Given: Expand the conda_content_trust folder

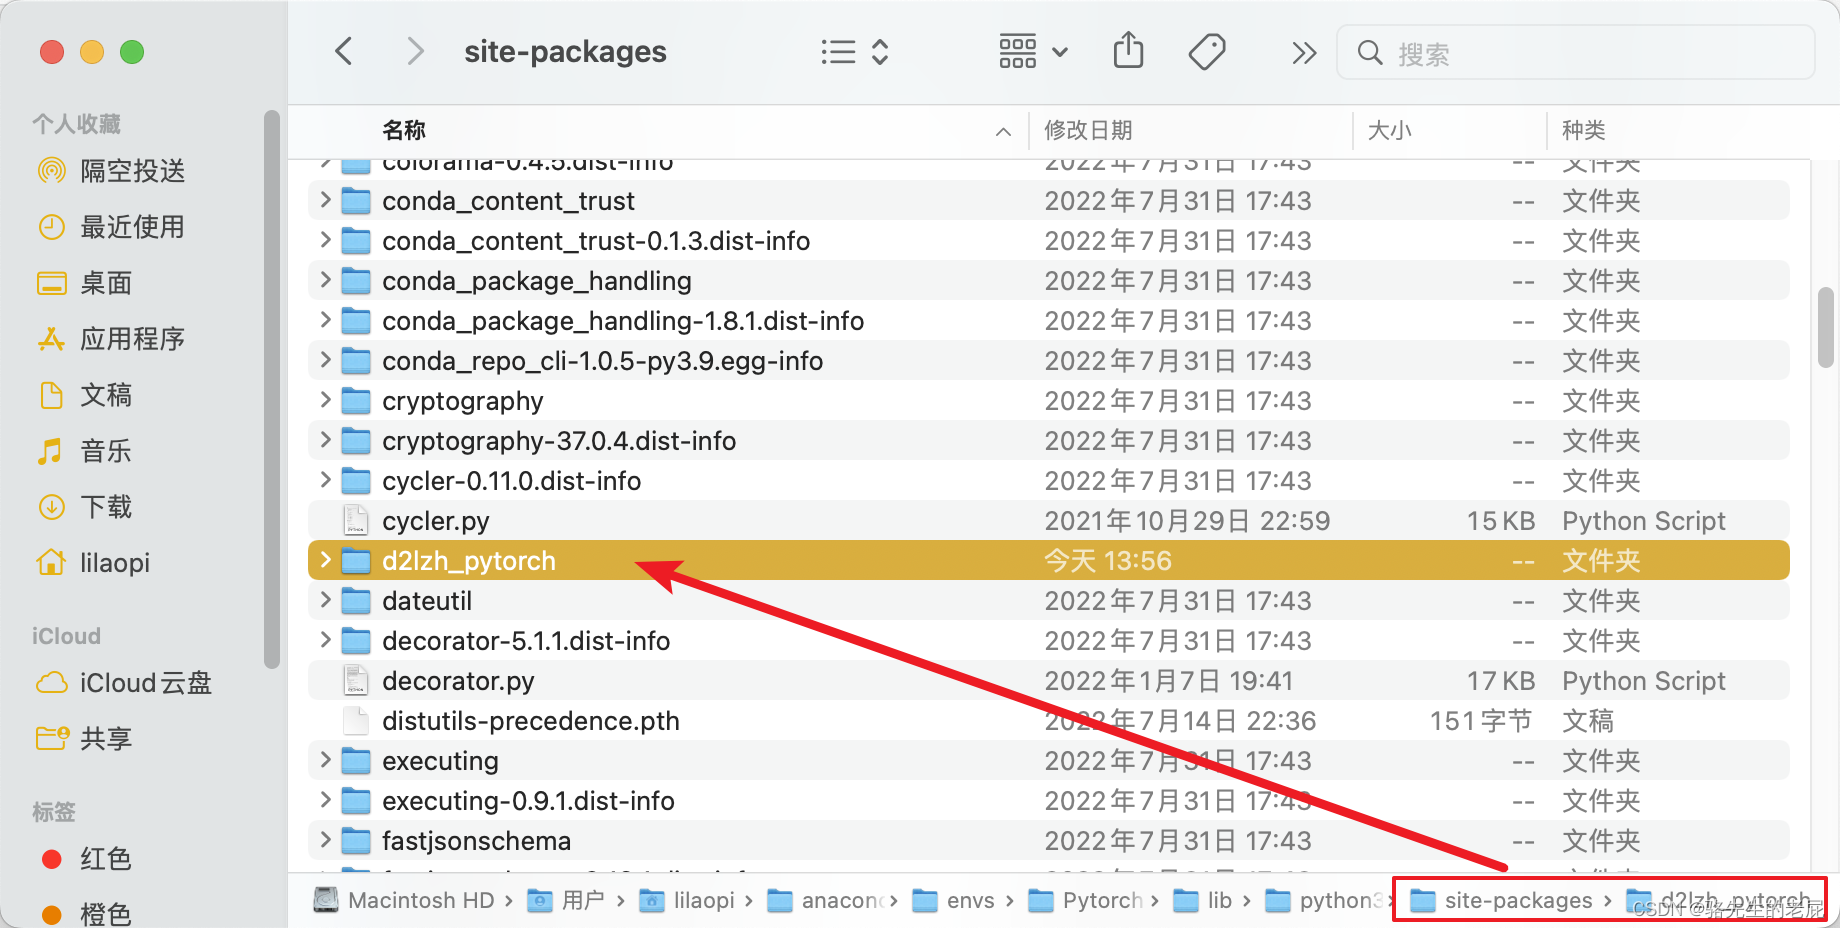Looking at the screenshot, I should tap(325, 200).
